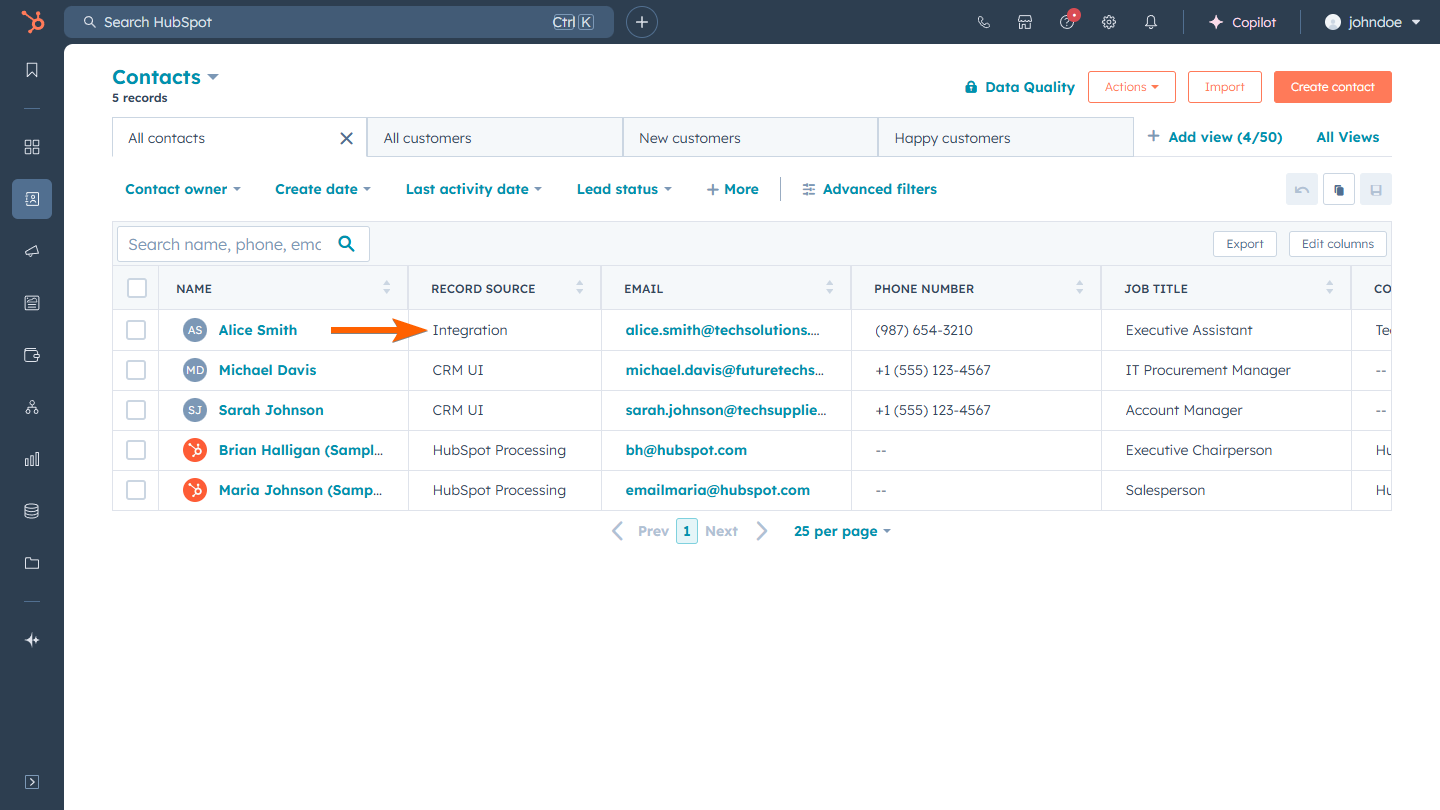Open Sarah Johnson's contact record
Viewport: 1440px width, 810px height.
tap(271, 410)
